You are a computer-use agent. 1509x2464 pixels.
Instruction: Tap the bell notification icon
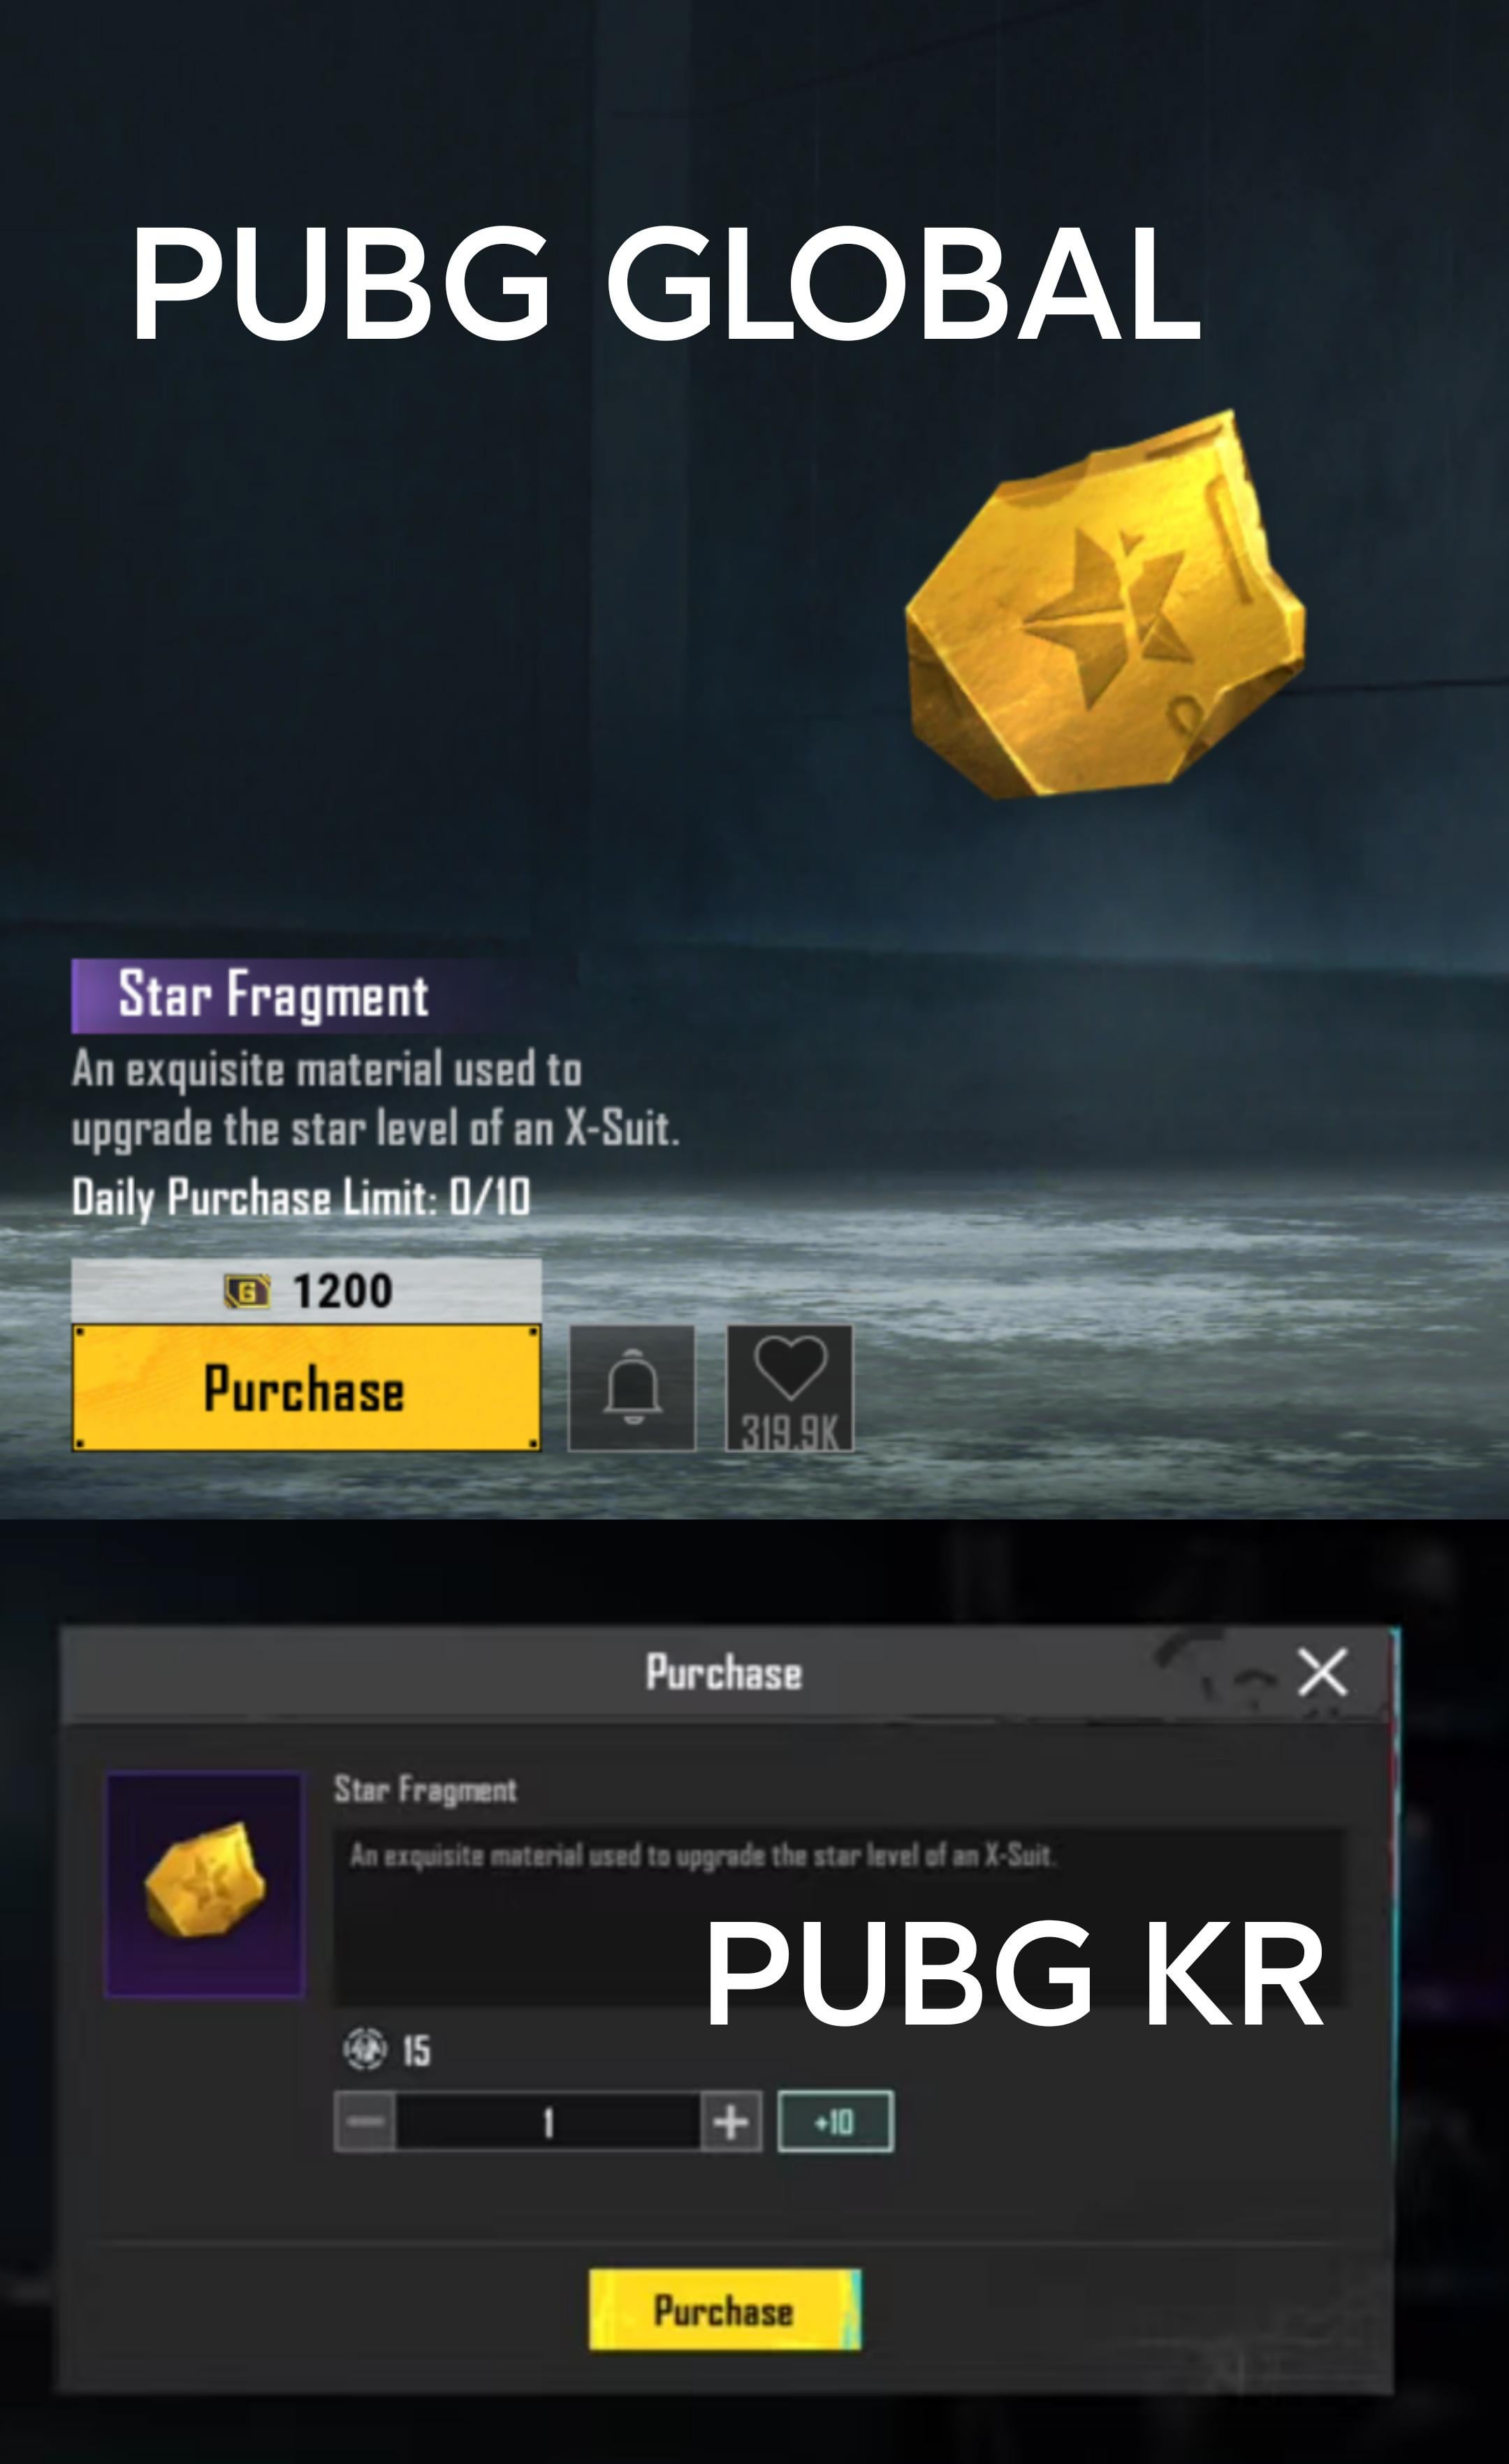pos(632,1387)
